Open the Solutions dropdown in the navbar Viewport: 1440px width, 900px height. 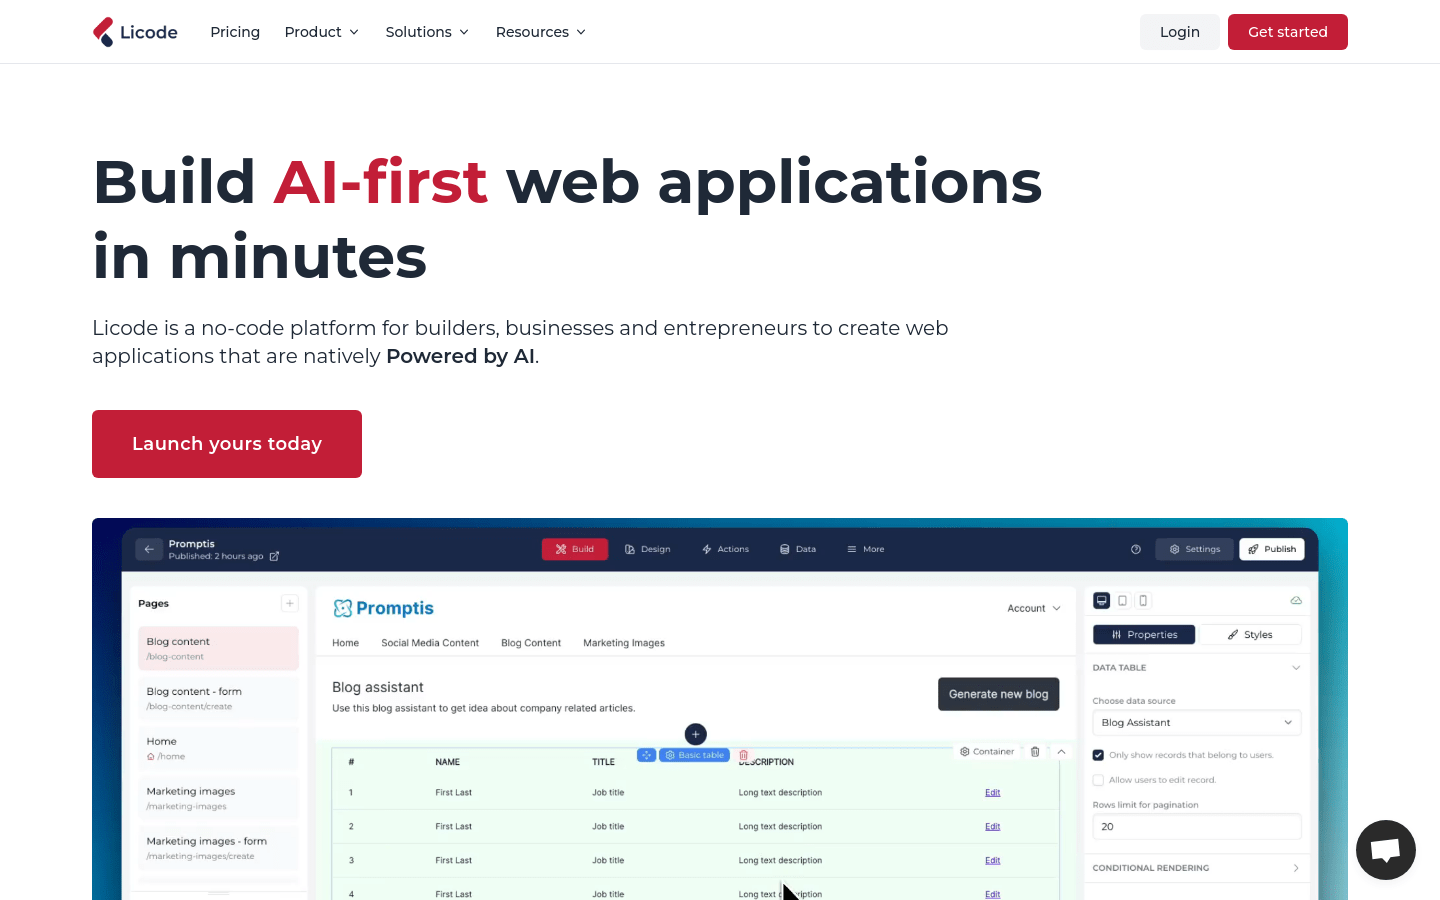coord(427,32)
